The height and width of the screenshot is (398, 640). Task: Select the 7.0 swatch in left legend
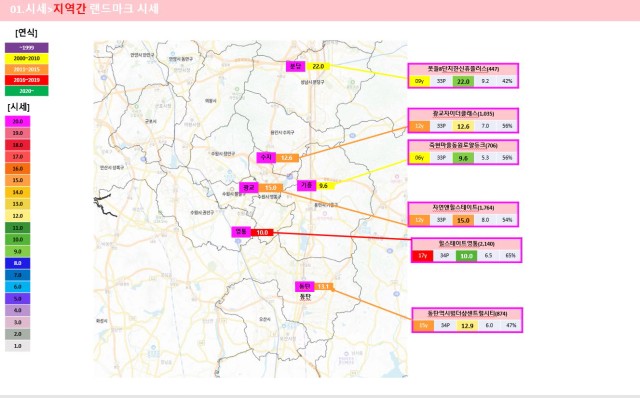[18, 275]
